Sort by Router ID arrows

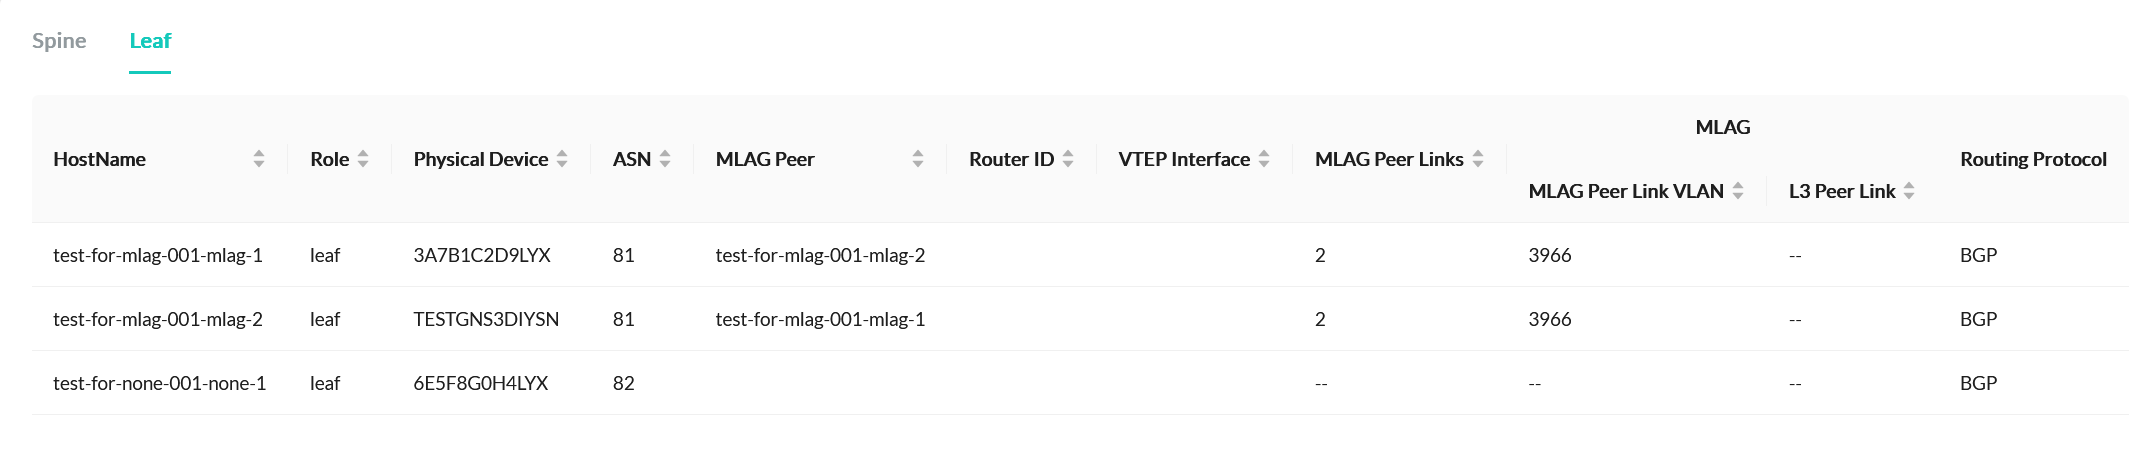click(x=1068, y=159)
